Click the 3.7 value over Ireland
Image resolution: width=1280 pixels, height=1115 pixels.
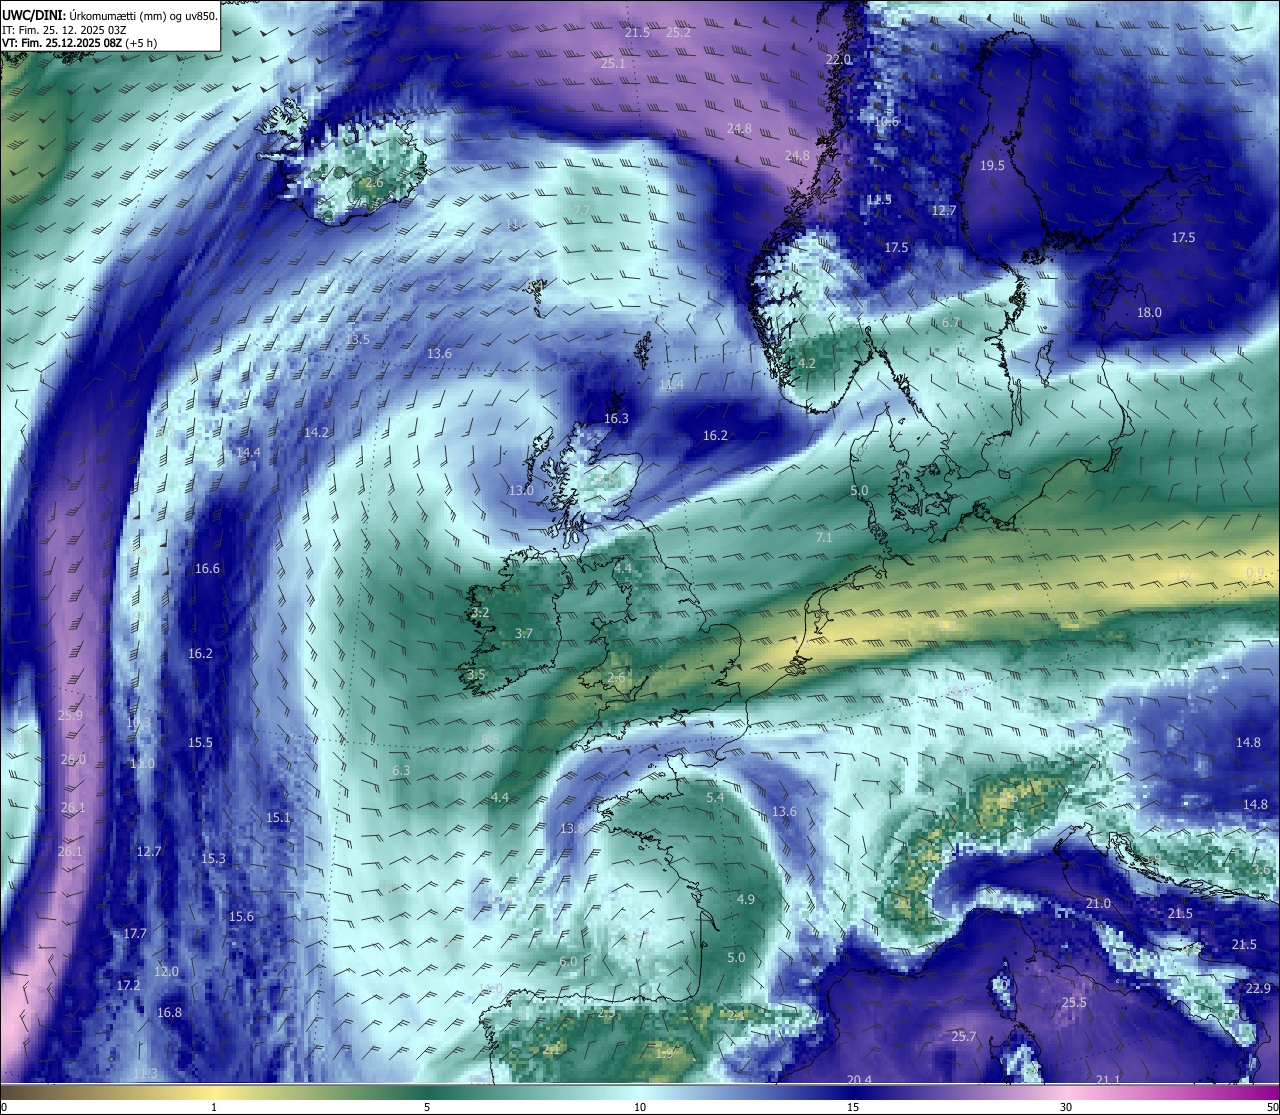[x=524, y=634]
